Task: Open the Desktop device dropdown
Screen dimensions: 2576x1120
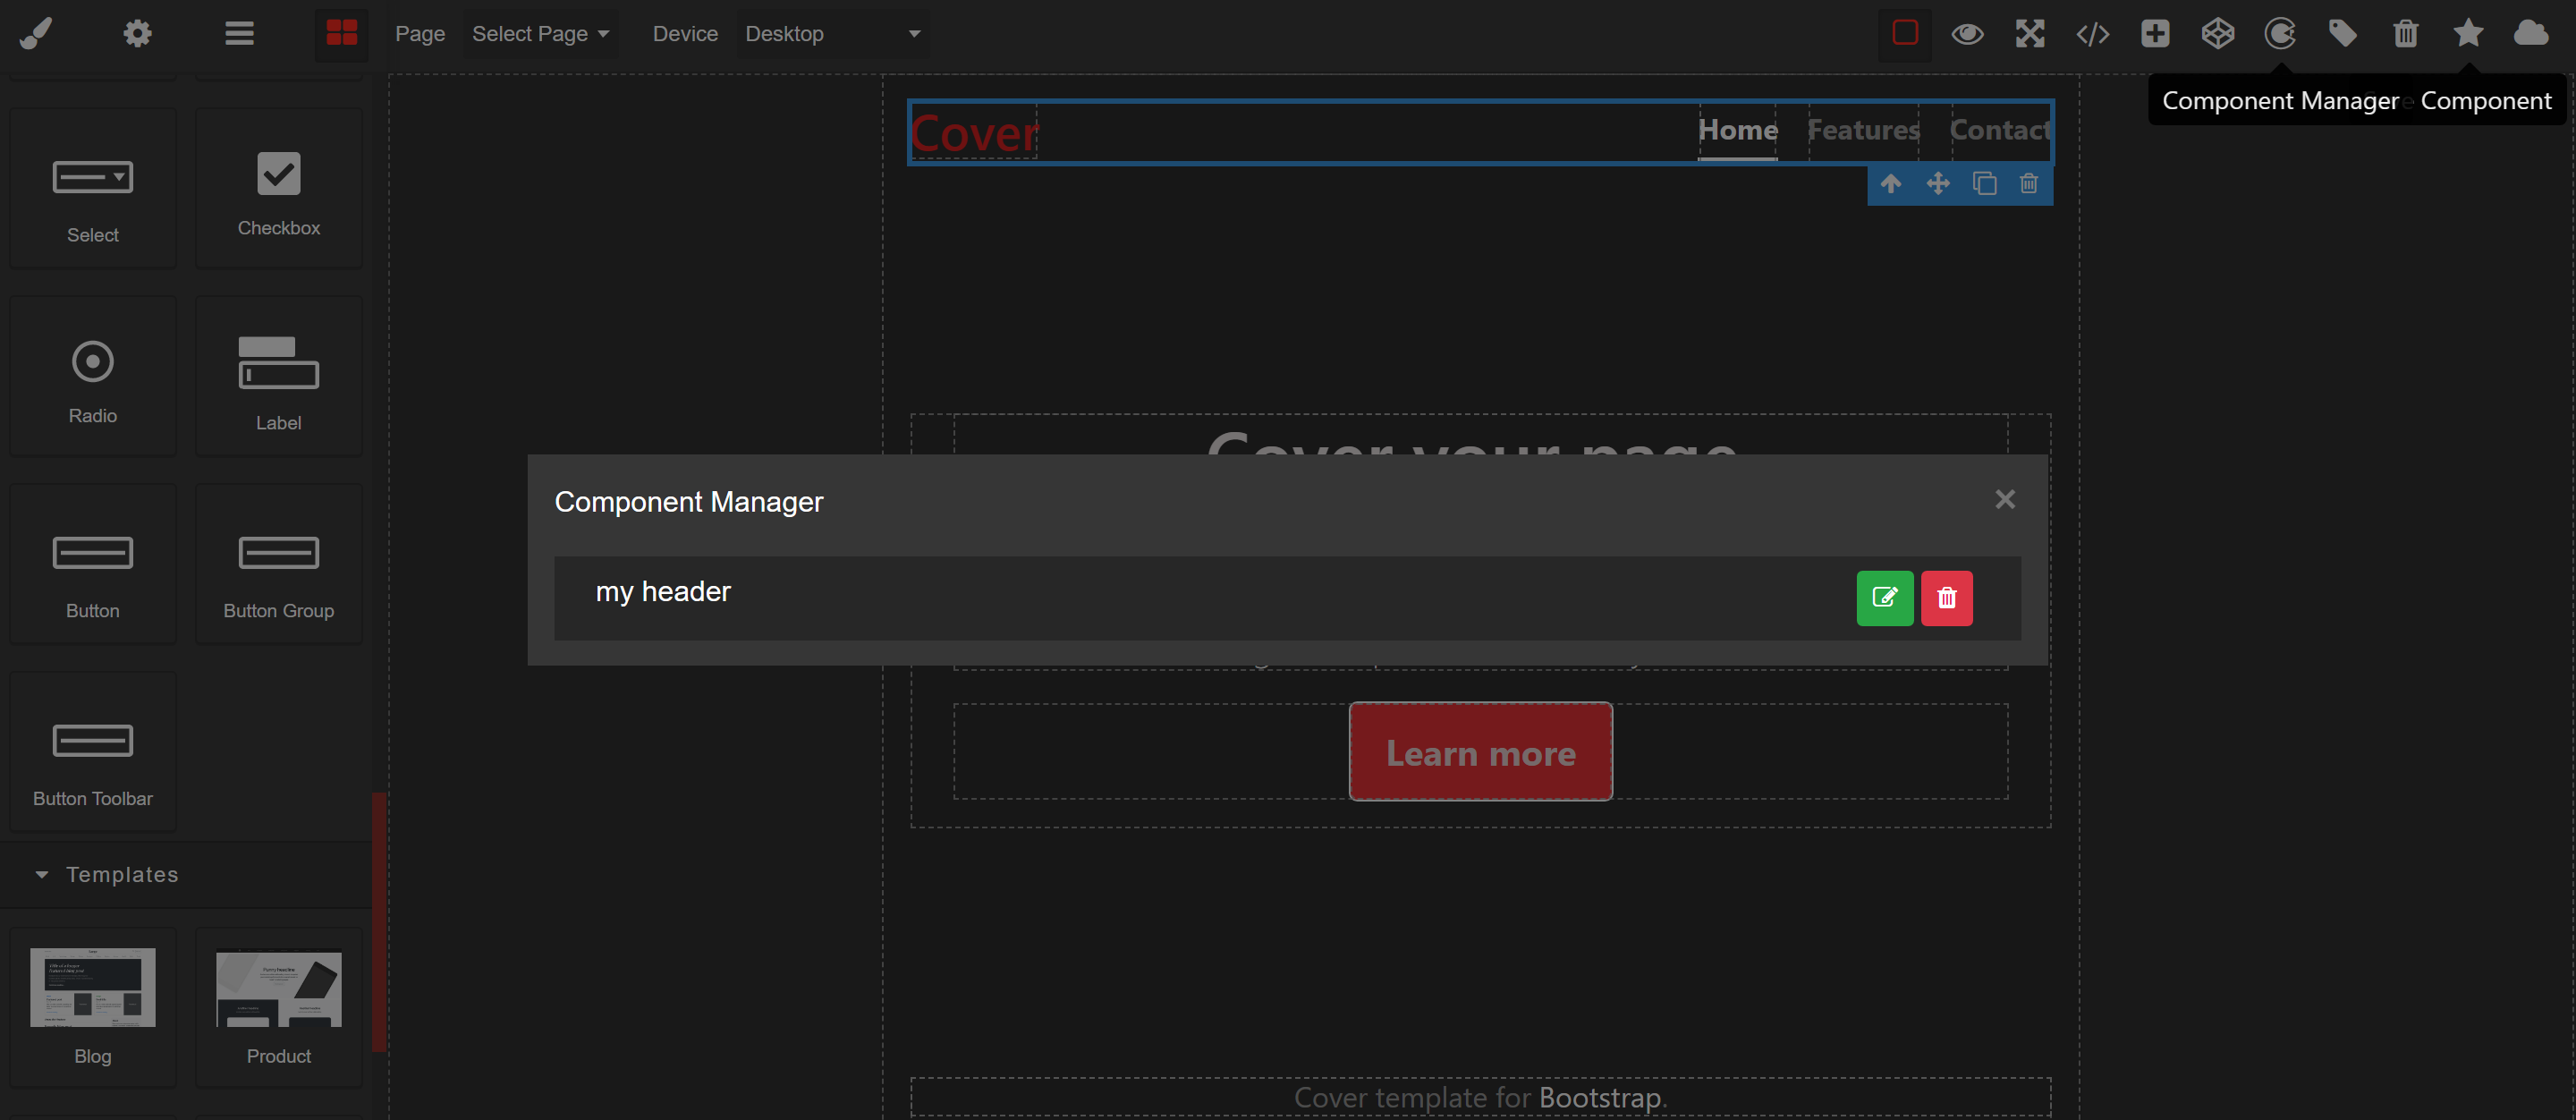Action: (x=832, y=34)
